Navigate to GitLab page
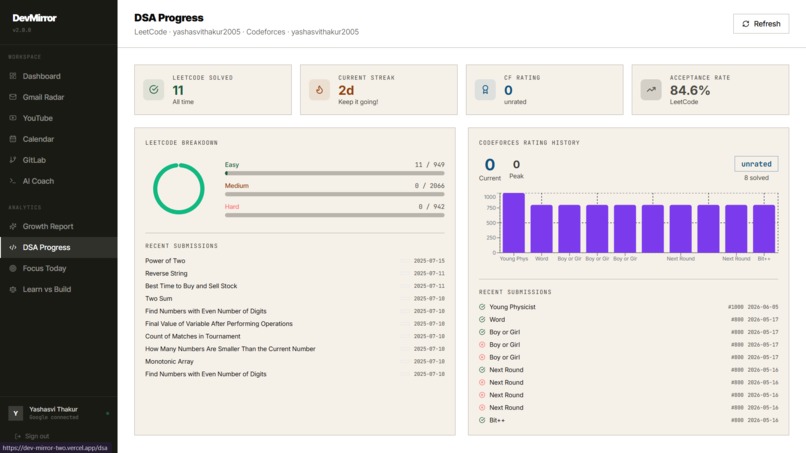The height and width of the screenshot is (453, 806). click(x=59, y=160)
